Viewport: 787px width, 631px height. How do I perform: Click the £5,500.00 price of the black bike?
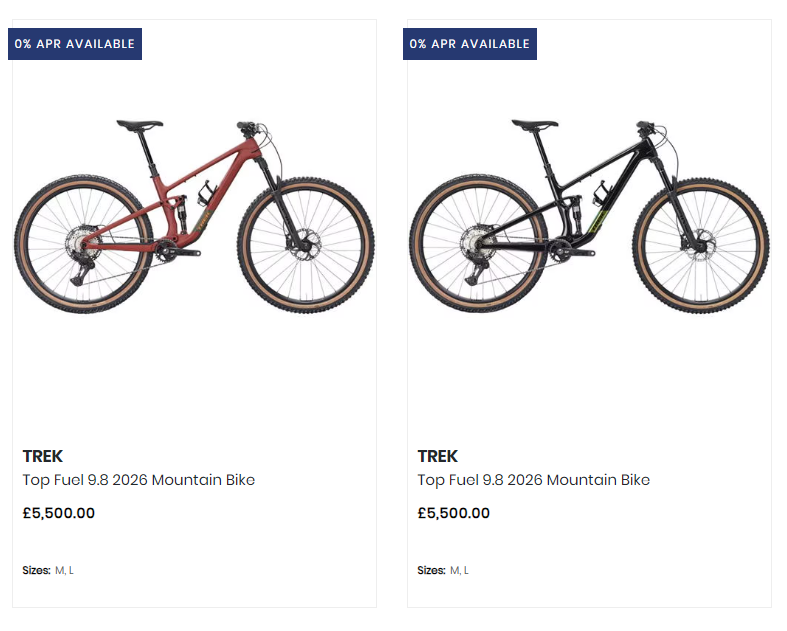coord(454,514)
